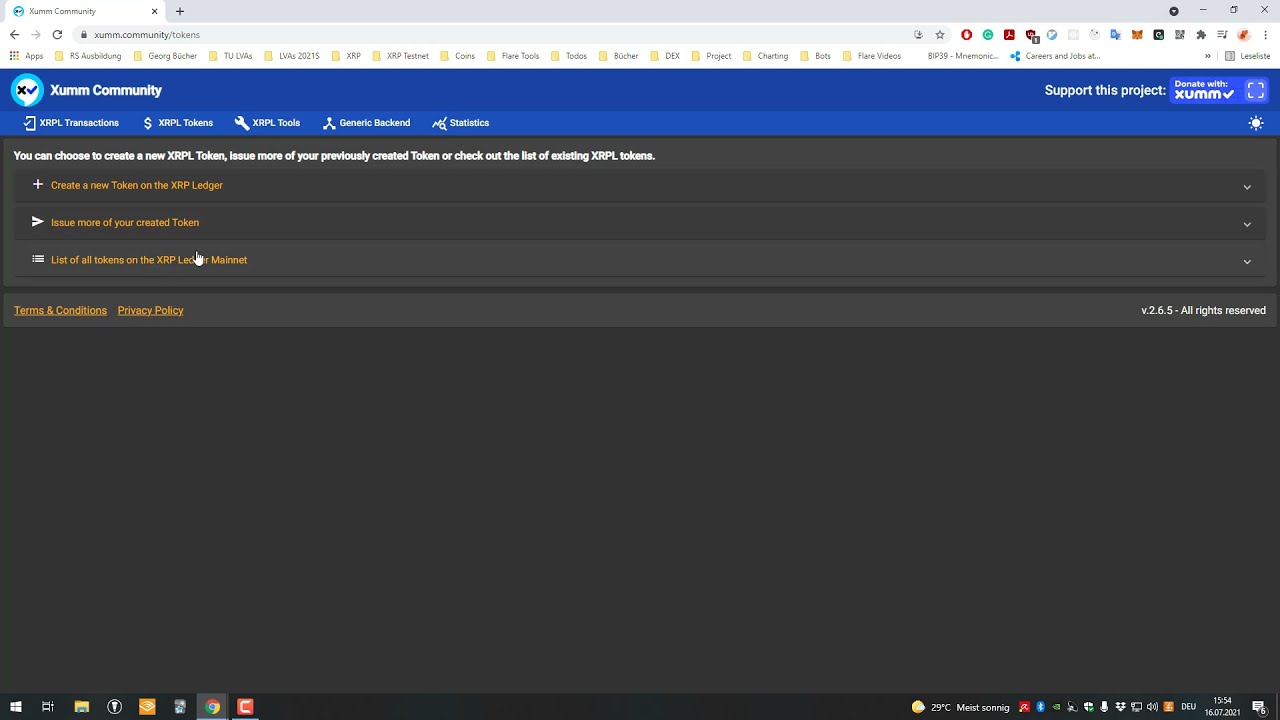Open the Donate with Xumm button
This screenshot has width=1280, height=720.
(1220, 90)
